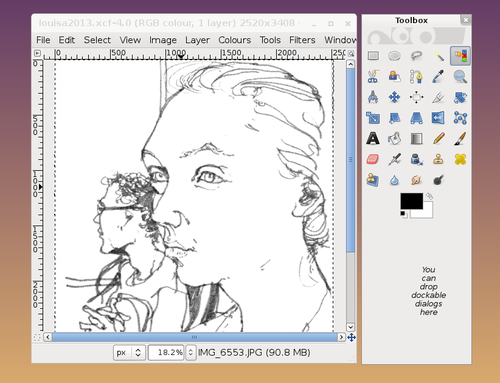Image resolution: width=500 pixels, height=383 pixels.
Task: Select the Scissors Select tool
Action: [373, 76]
